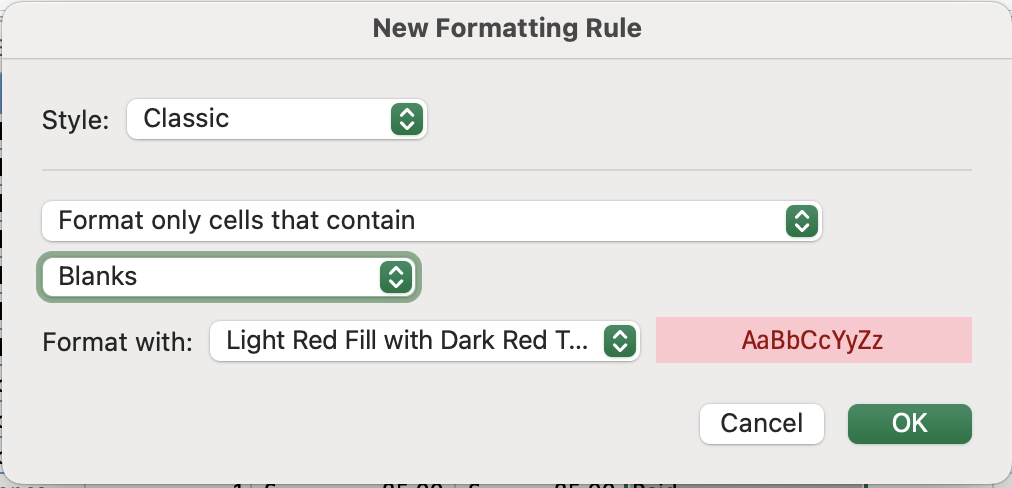Click the AaBbCcYyZz sample text
1012x488 pixels.
point(812,341)
